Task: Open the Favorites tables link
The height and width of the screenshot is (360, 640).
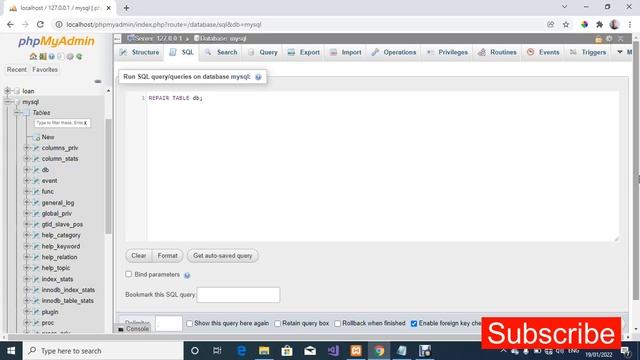Action: tap(45, 69)
